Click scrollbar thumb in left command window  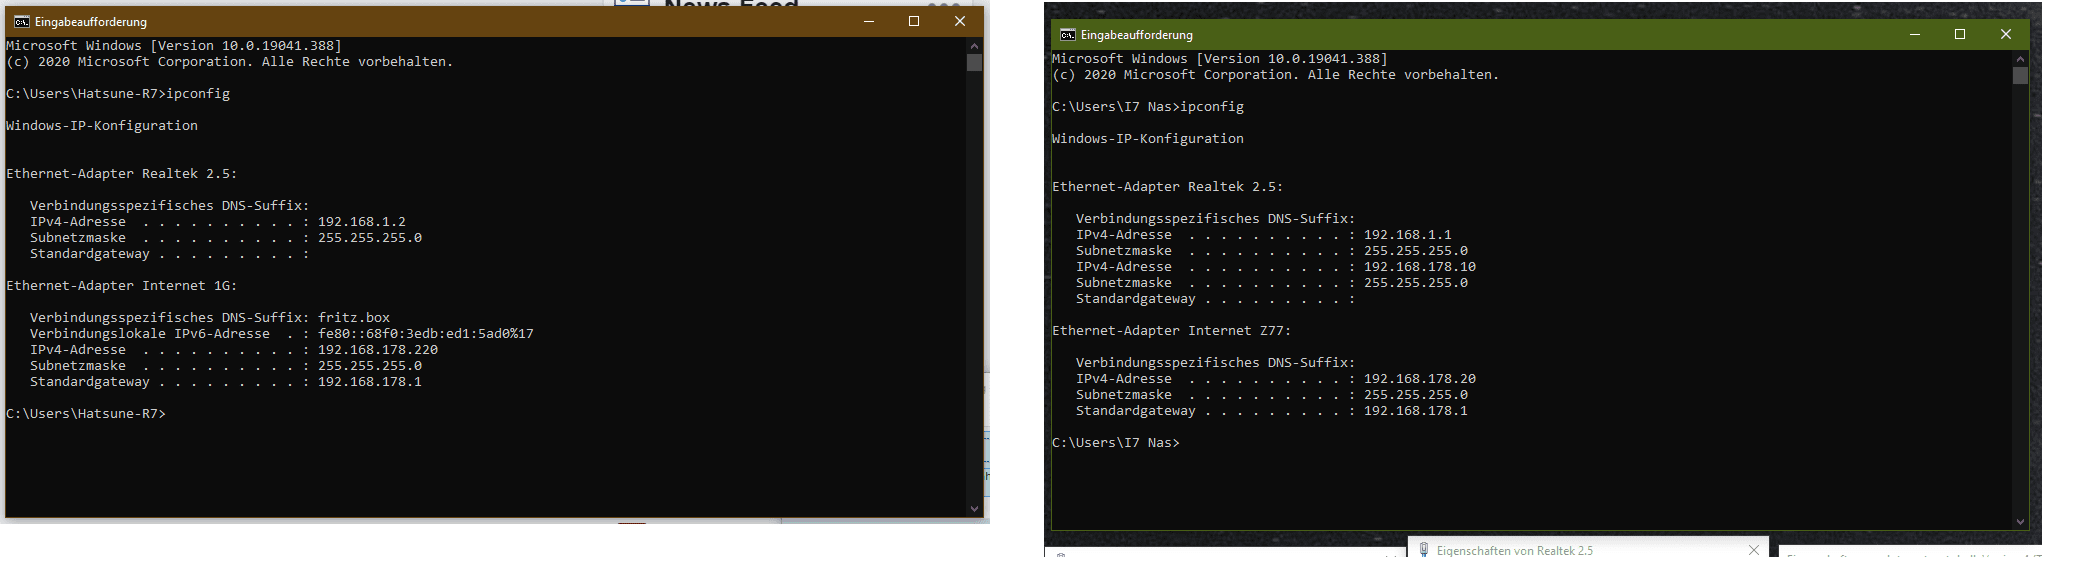tap(974, 62)
